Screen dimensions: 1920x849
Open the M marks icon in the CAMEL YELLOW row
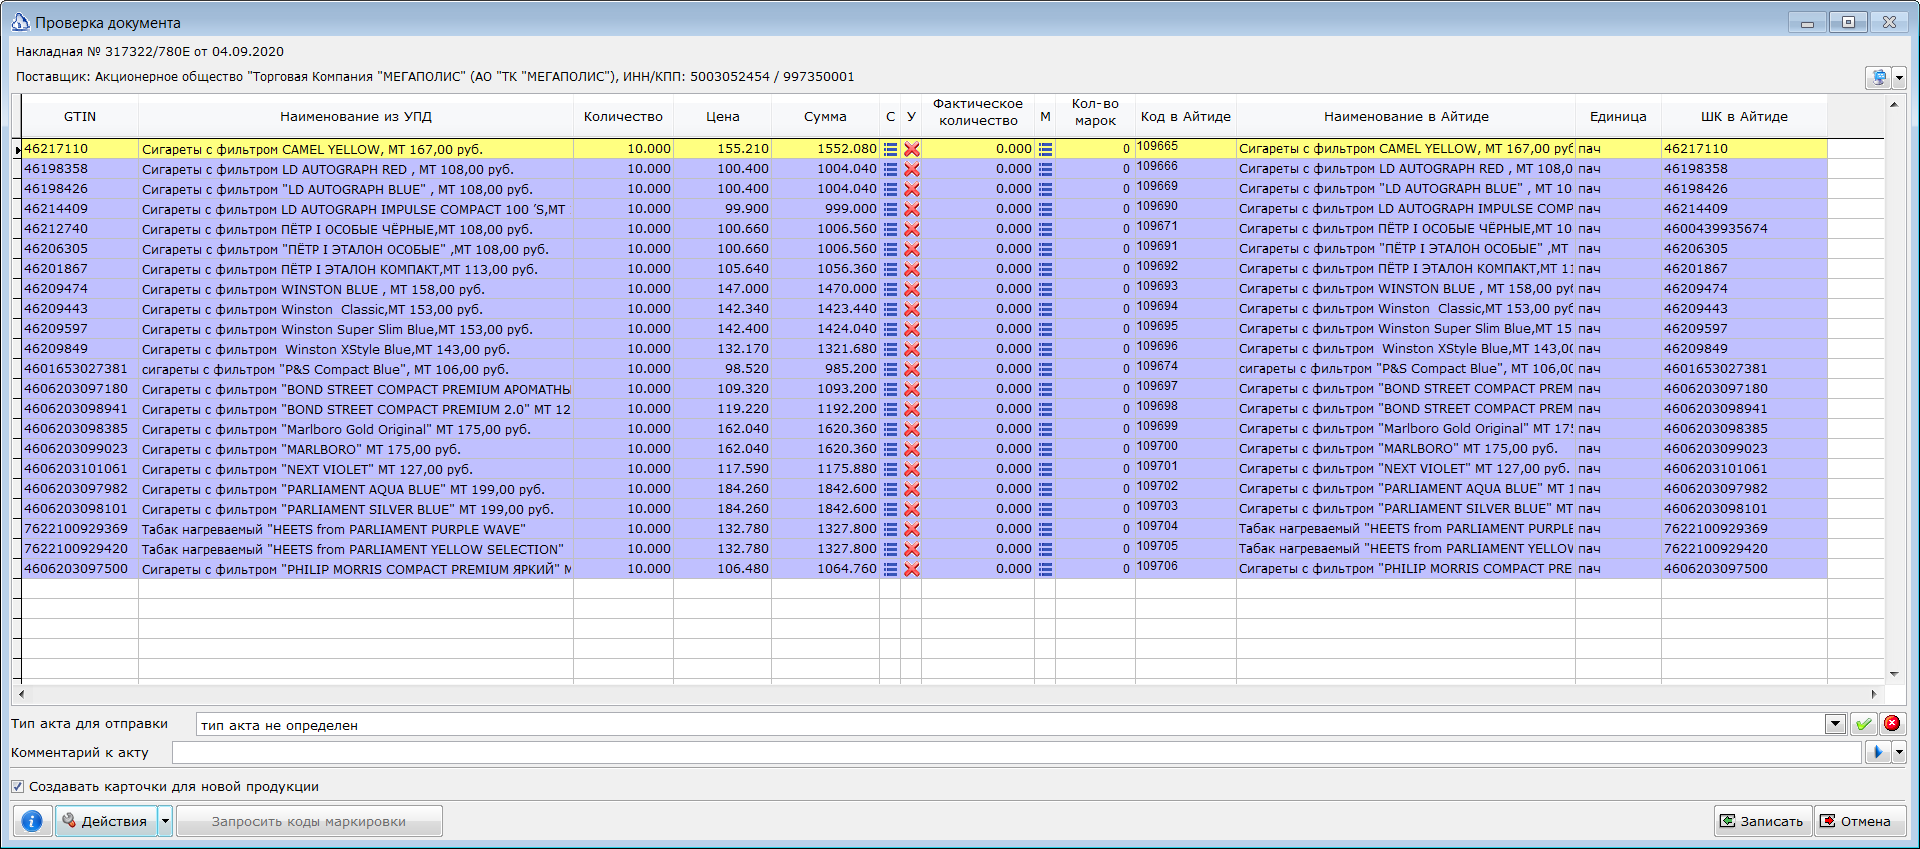point(1045,149)
